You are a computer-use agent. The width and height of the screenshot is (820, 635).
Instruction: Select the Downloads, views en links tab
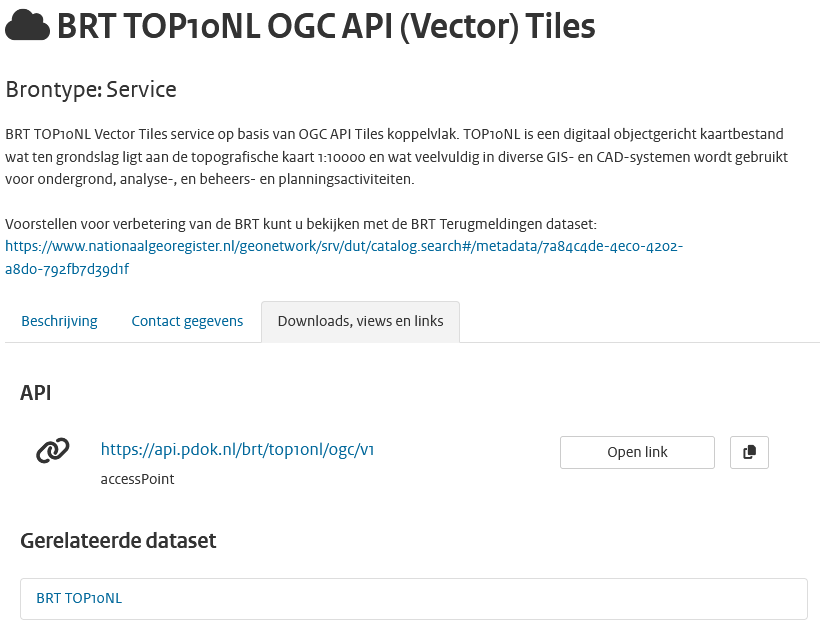[360, 321]
